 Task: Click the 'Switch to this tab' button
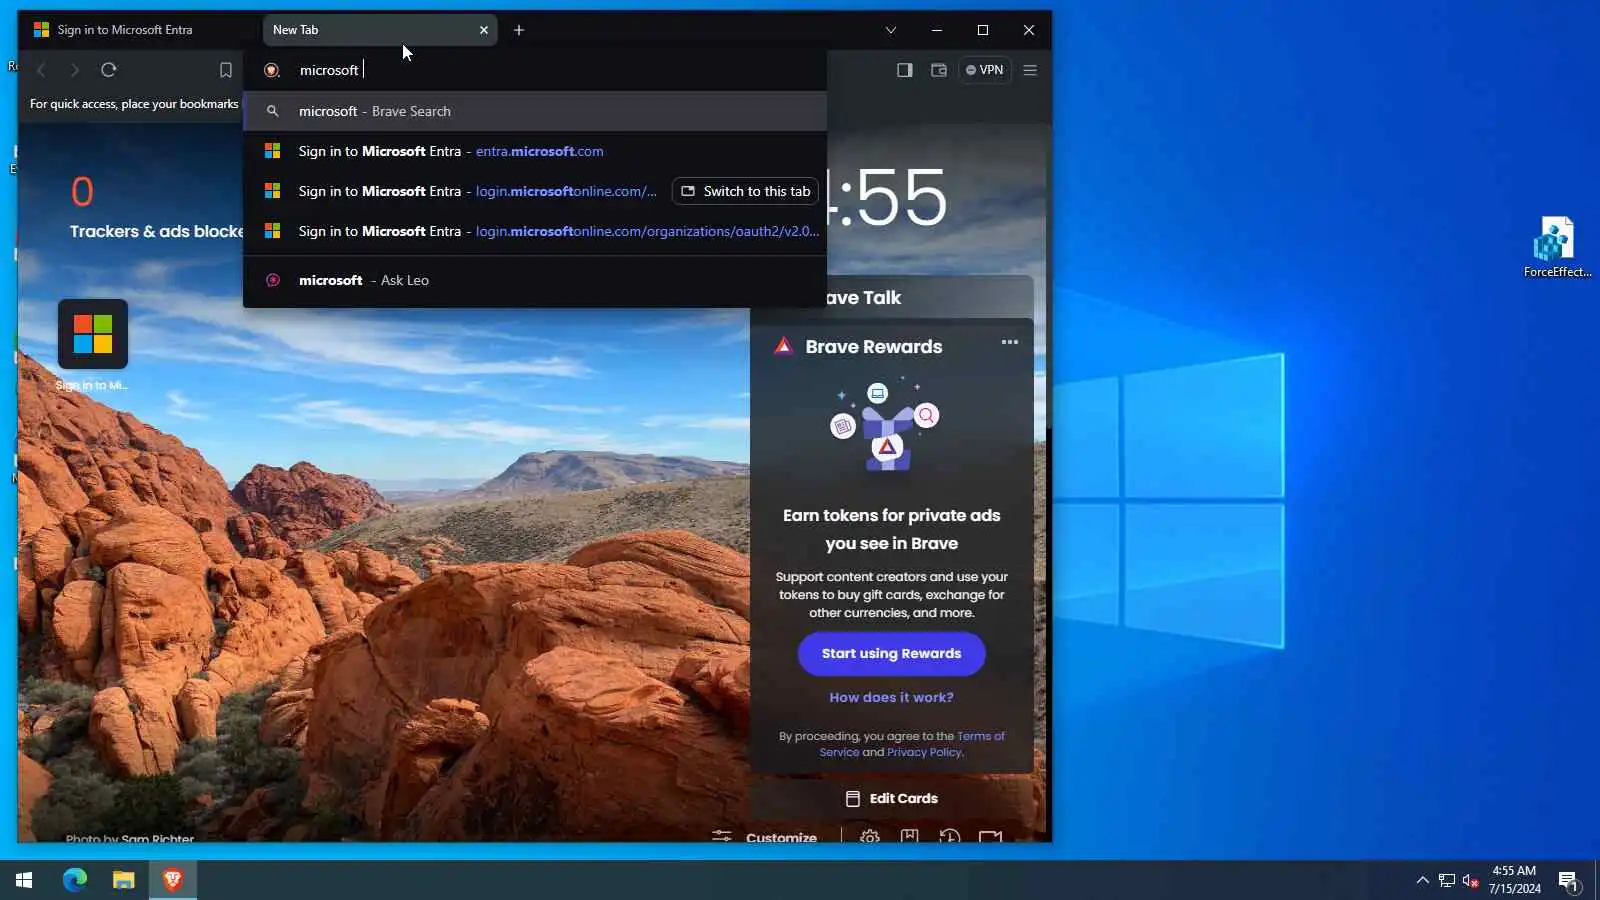click(x=746, y=191)
